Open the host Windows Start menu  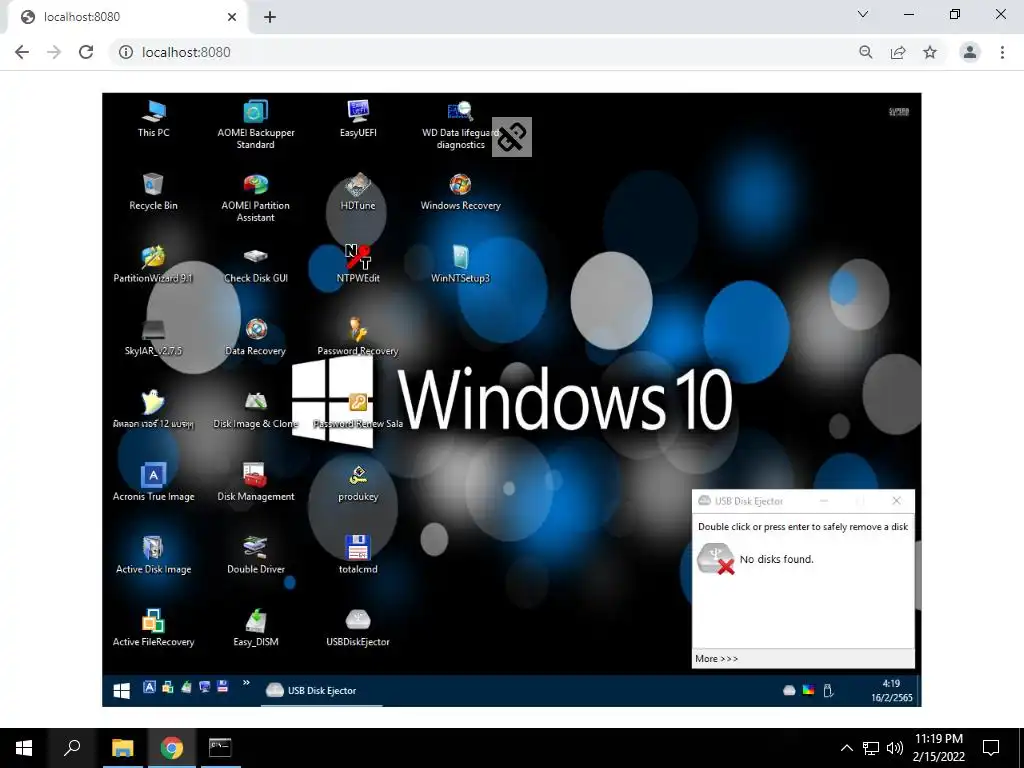pyautogui.click(x=24, y=748)
